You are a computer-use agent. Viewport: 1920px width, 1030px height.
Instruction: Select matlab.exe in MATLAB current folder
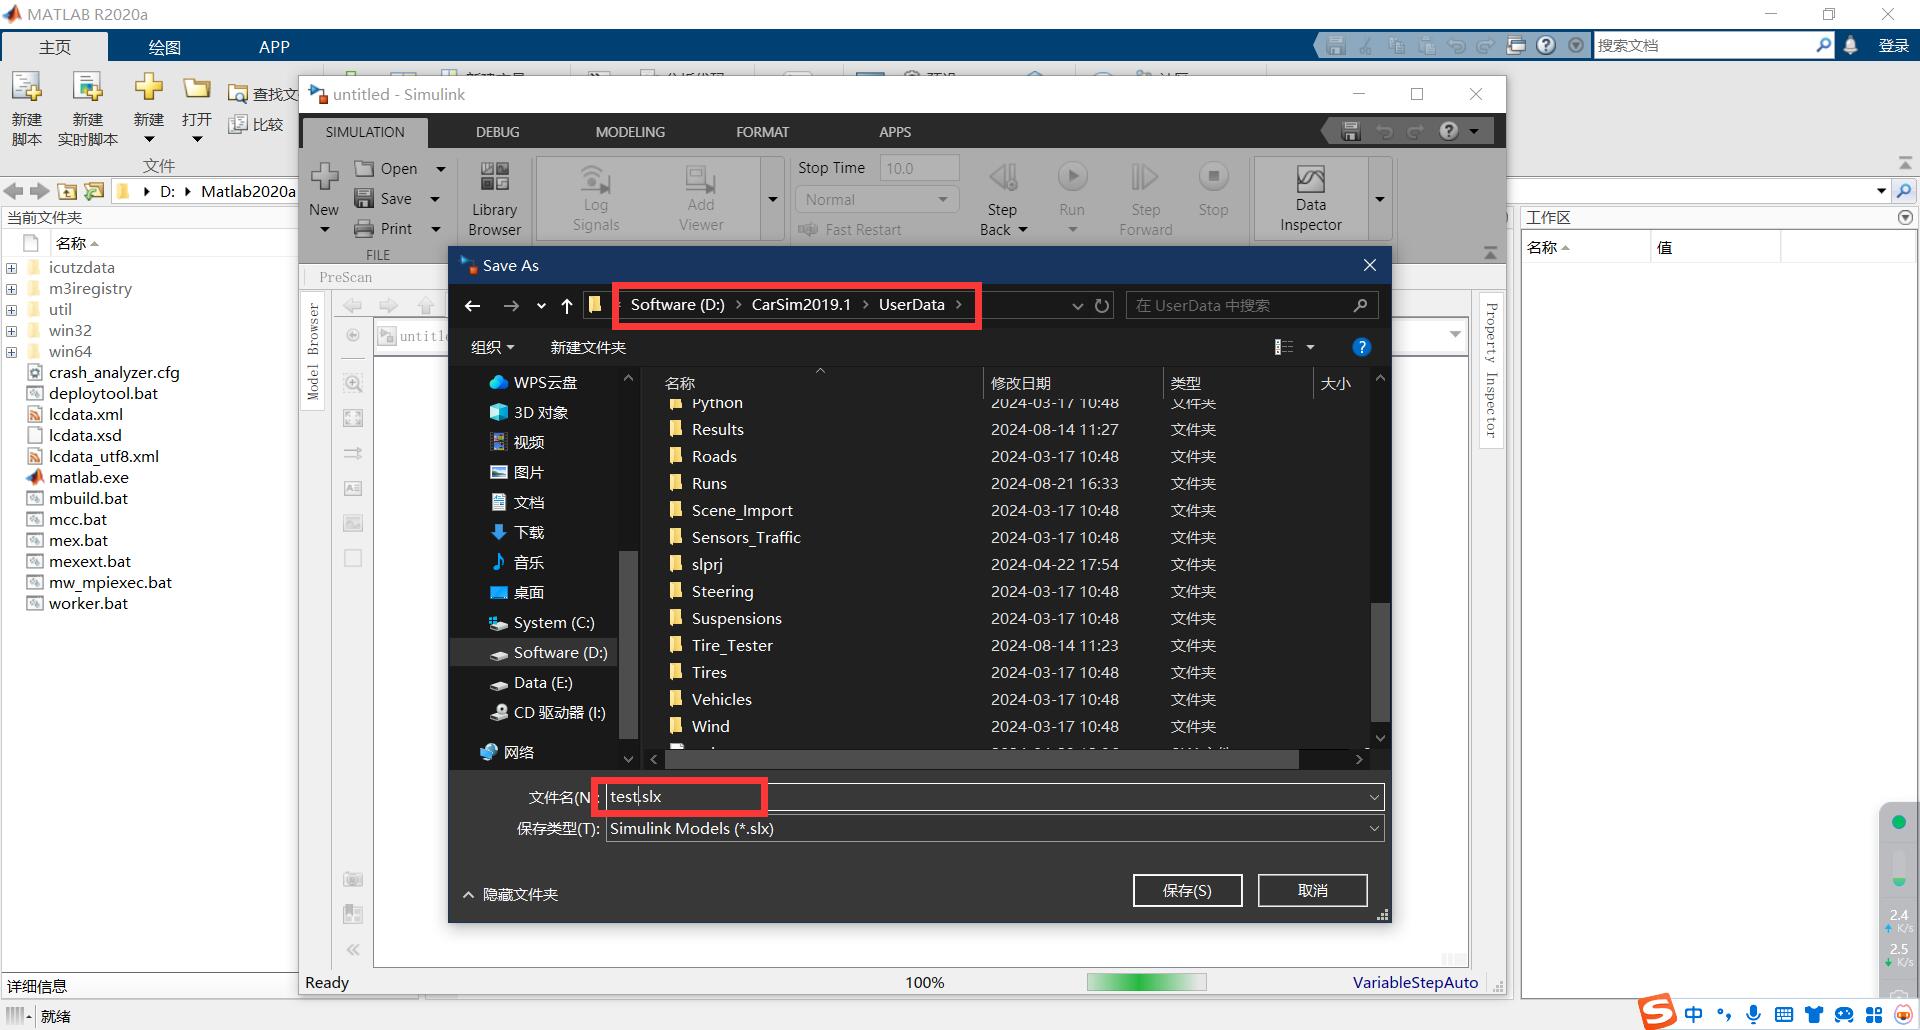(88, 478)
